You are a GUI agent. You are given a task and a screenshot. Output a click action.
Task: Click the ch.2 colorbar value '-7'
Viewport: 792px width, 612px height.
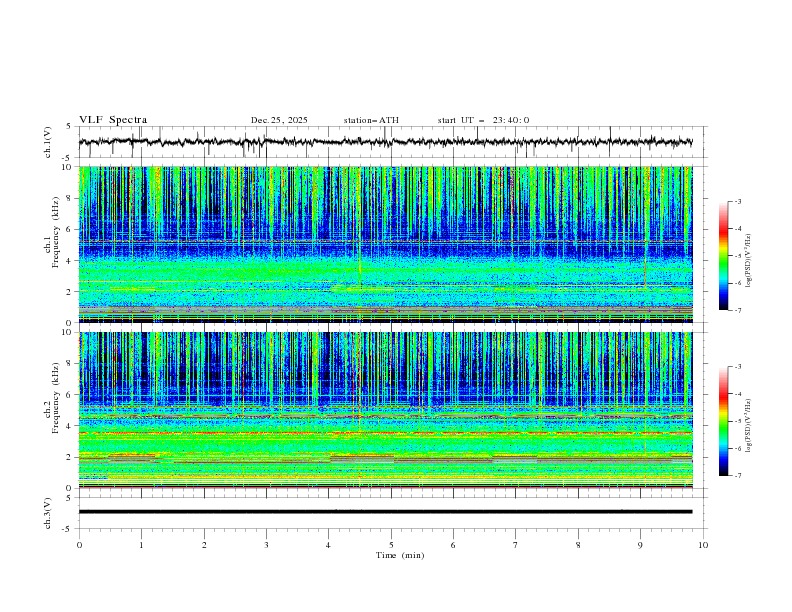click(737, 476)
